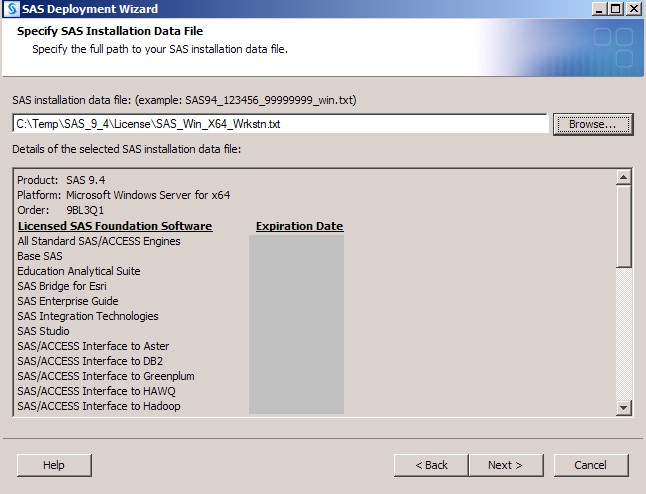Select 'SAS/ACCESS Interface to HAWQ' row
This screenshot has height=494, width=646.
pos(96,391)
